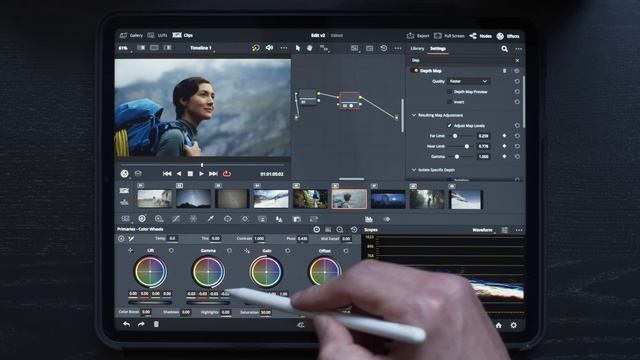Select the hand pan tool in node editor
Screen dimensions: 640x360
(x=310, y=48)
